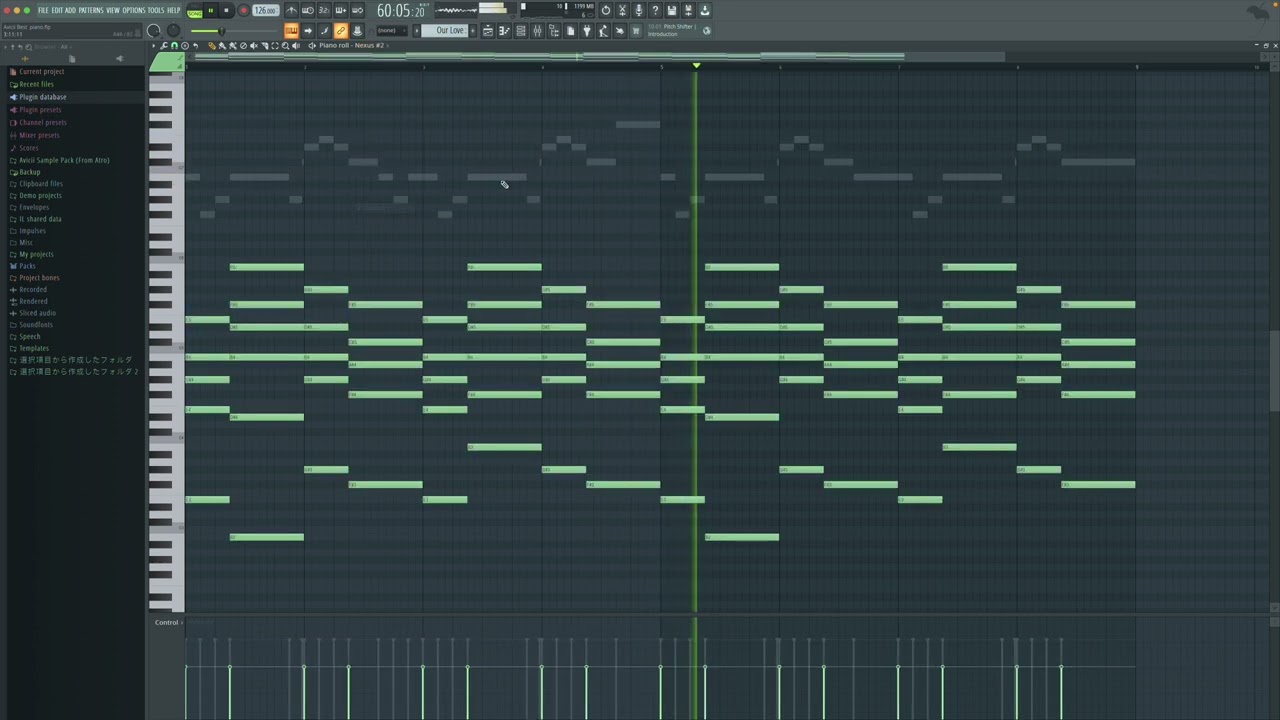Select the Playback speaker tool in piano roll
The image size is (1280, 720).
pos(296,46)
